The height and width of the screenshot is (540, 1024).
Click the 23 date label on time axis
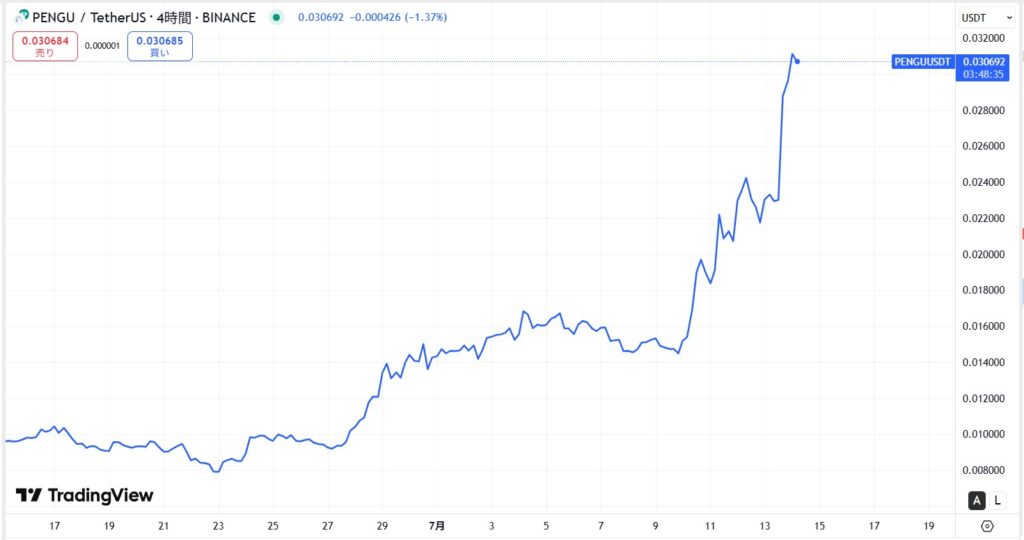218,526
